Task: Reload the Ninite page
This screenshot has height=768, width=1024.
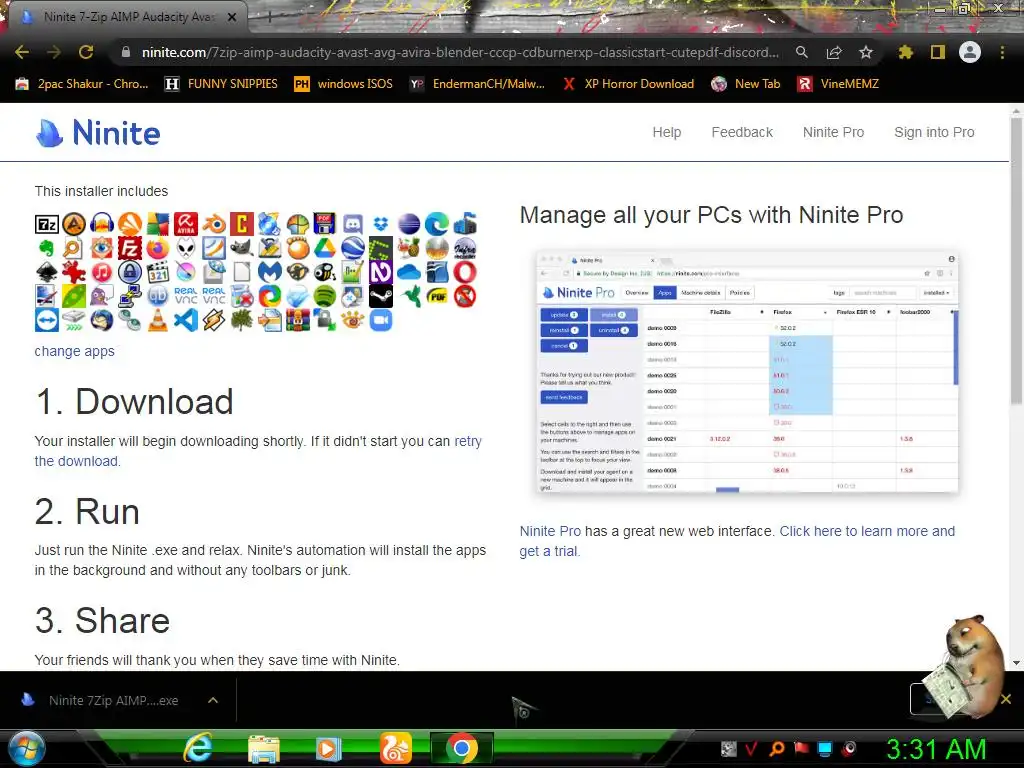Action: point(86,52)
